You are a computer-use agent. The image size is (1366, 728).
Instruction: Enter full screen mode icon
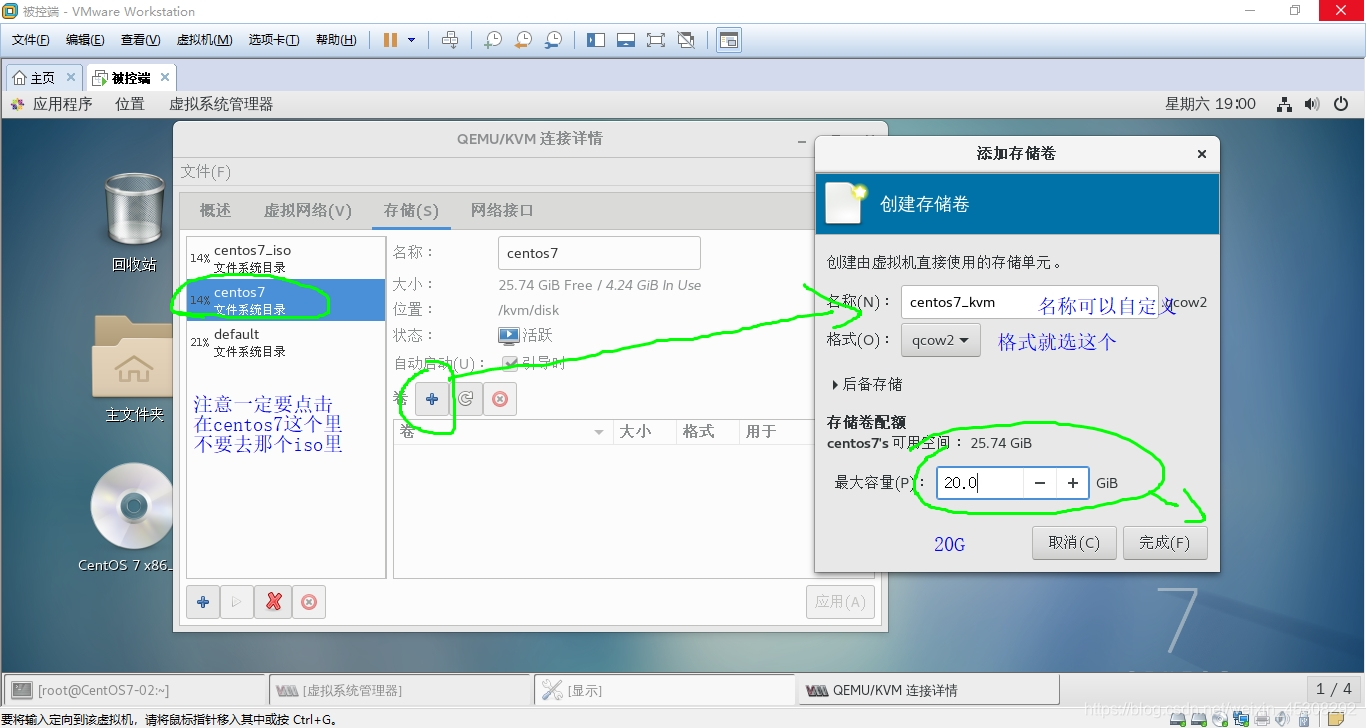point(656,40)
